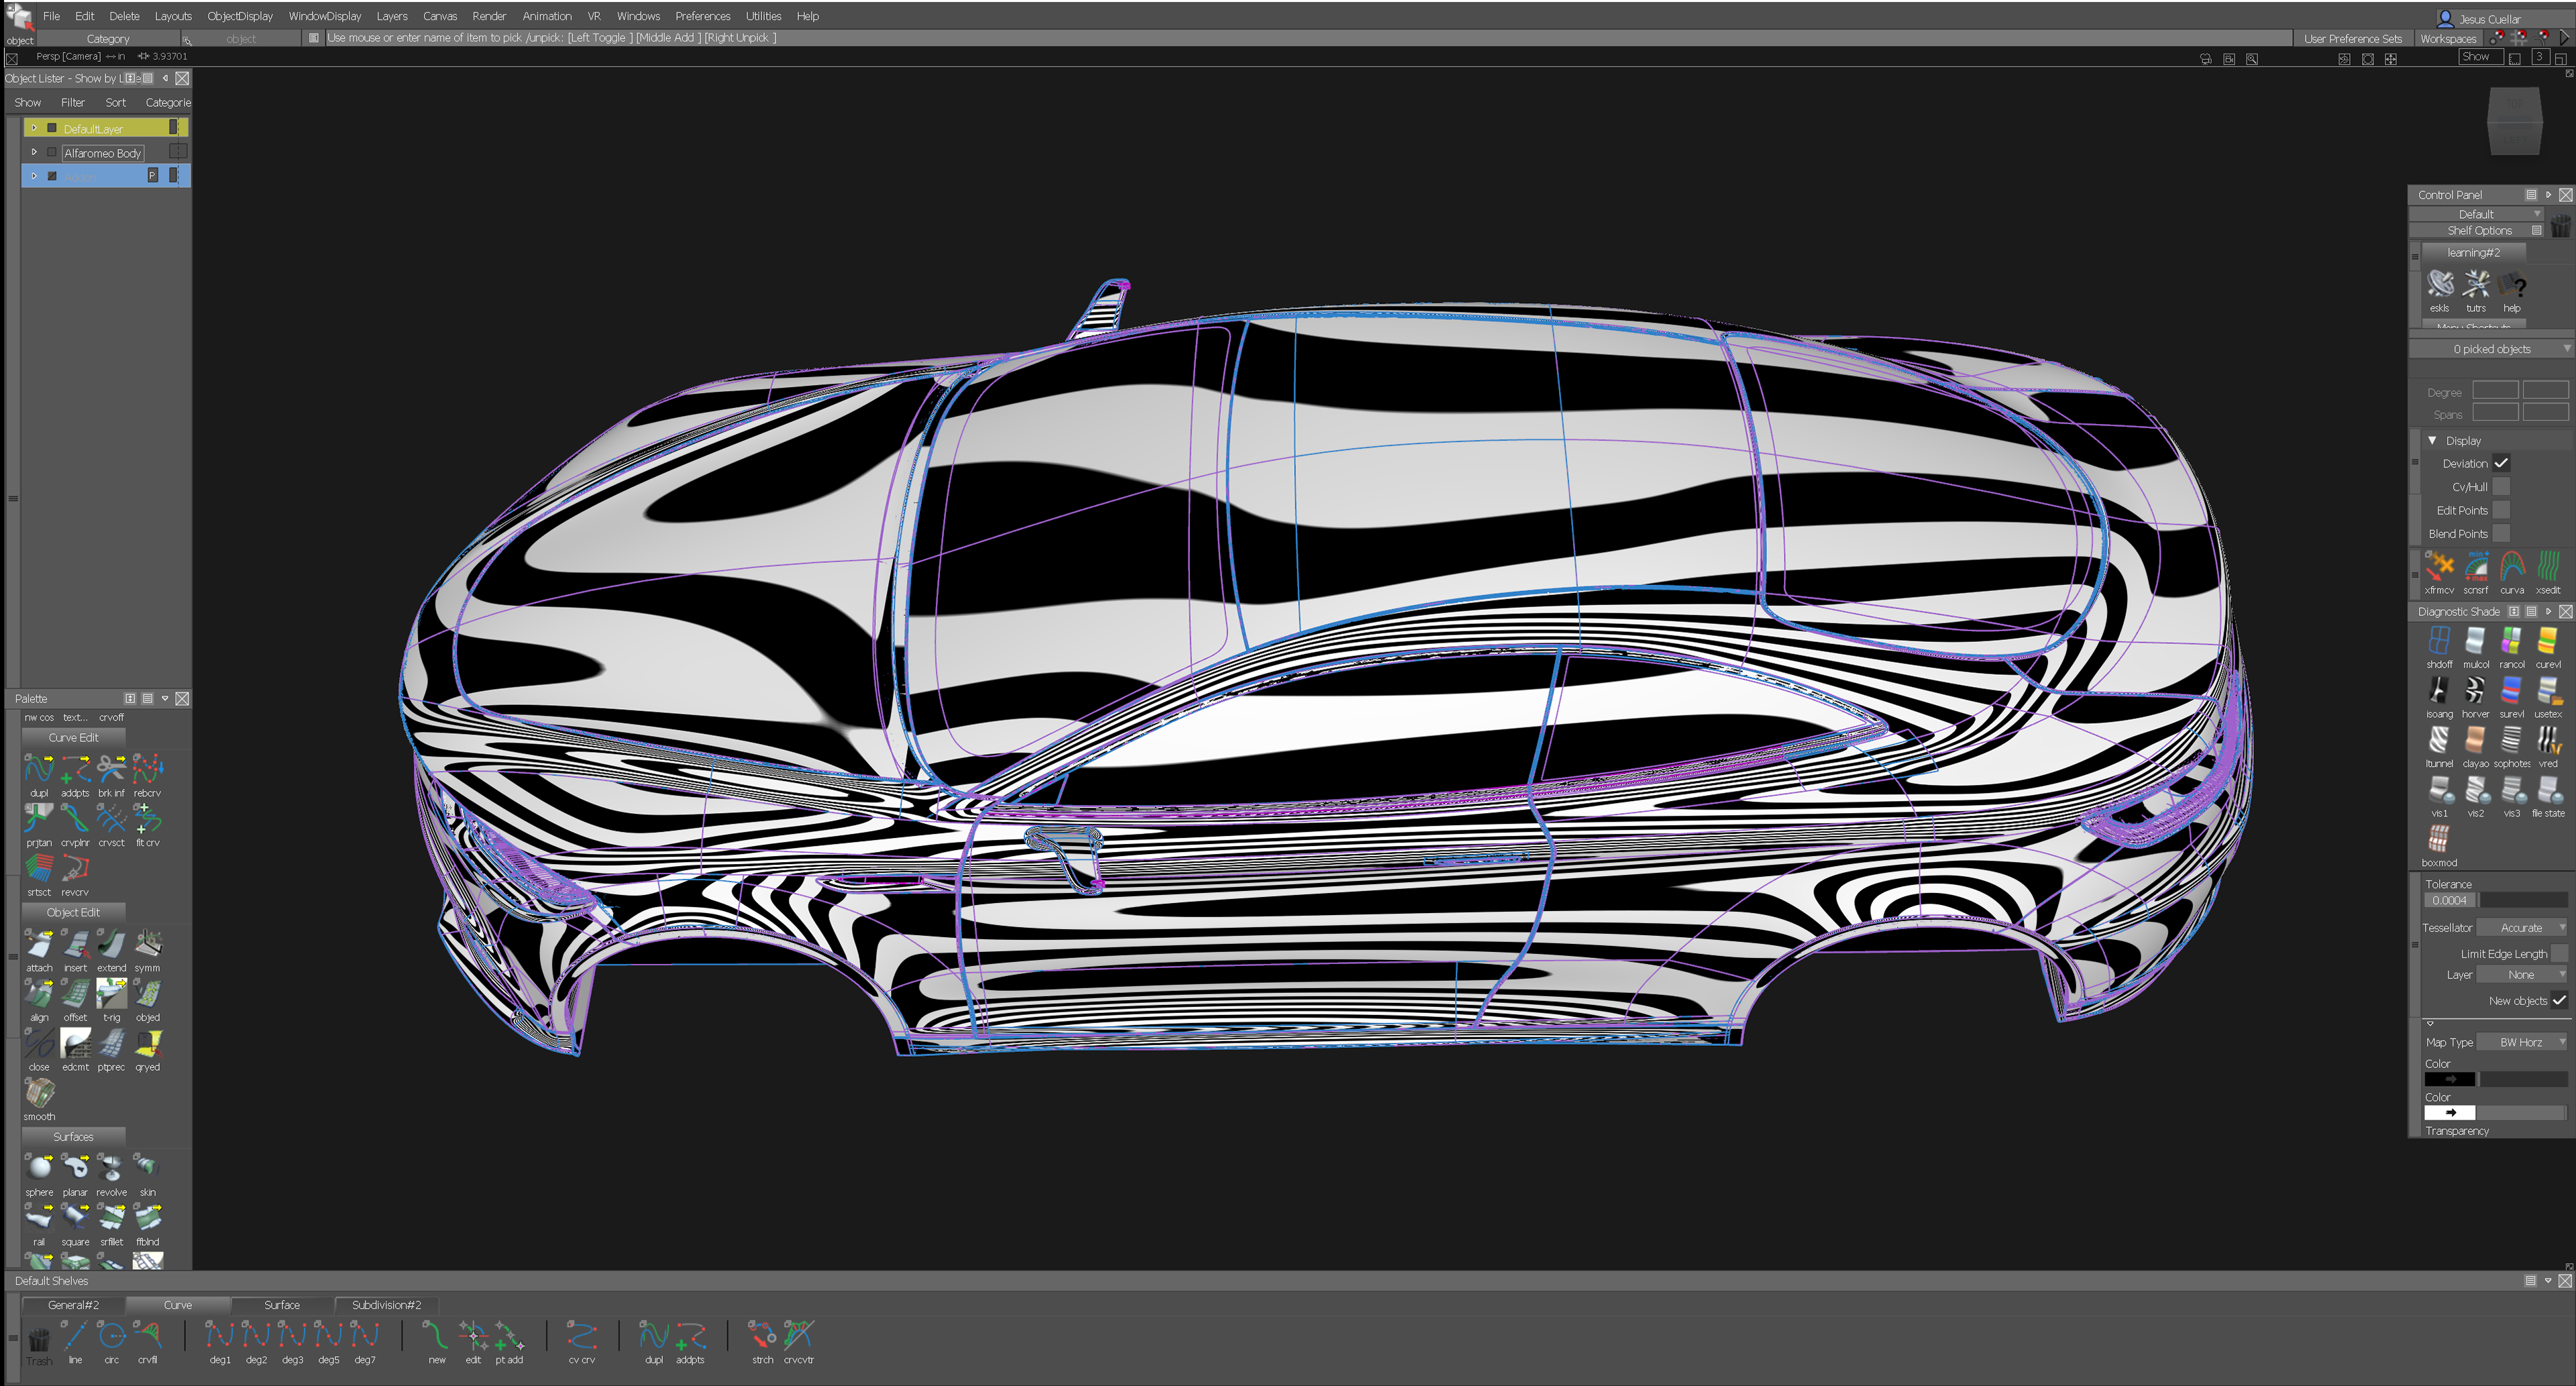Image resolution: width=2576 pixels, height=1386 pixels.
Task: Choose the circ curve tool on shelf
Action: click(111, 1335)
